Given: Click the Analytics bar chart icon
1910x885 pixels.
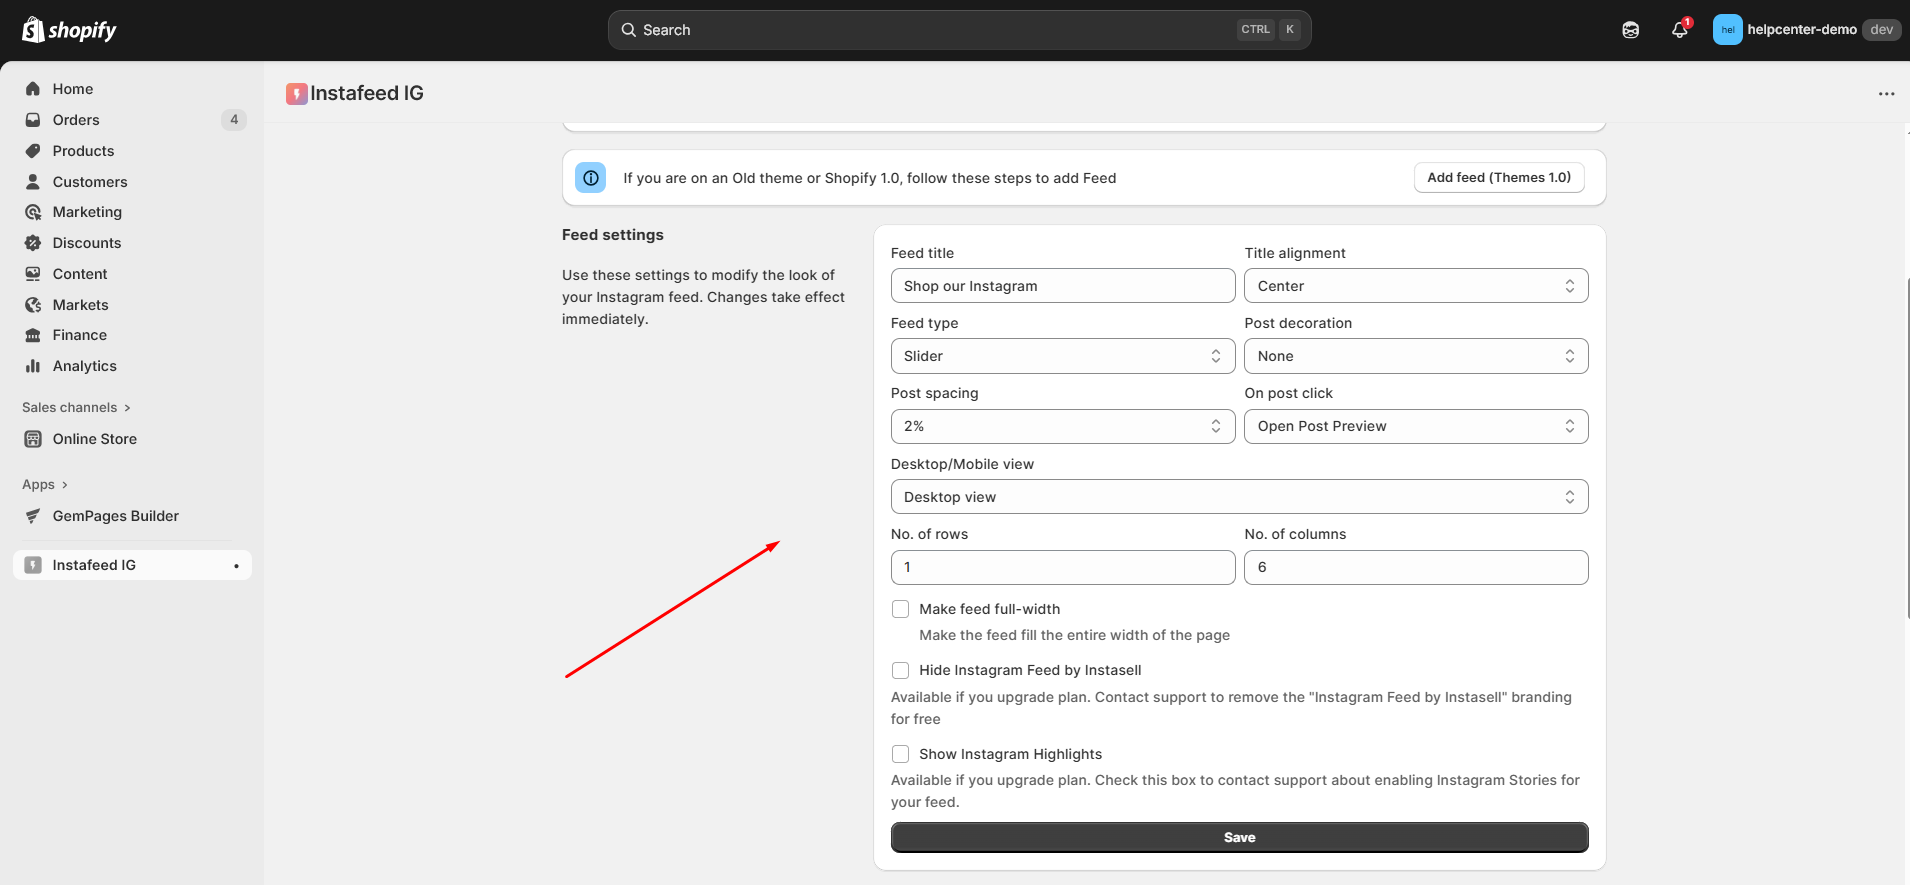Looking at the screenshot, I should pyautogui.click(x=33, y=366).
